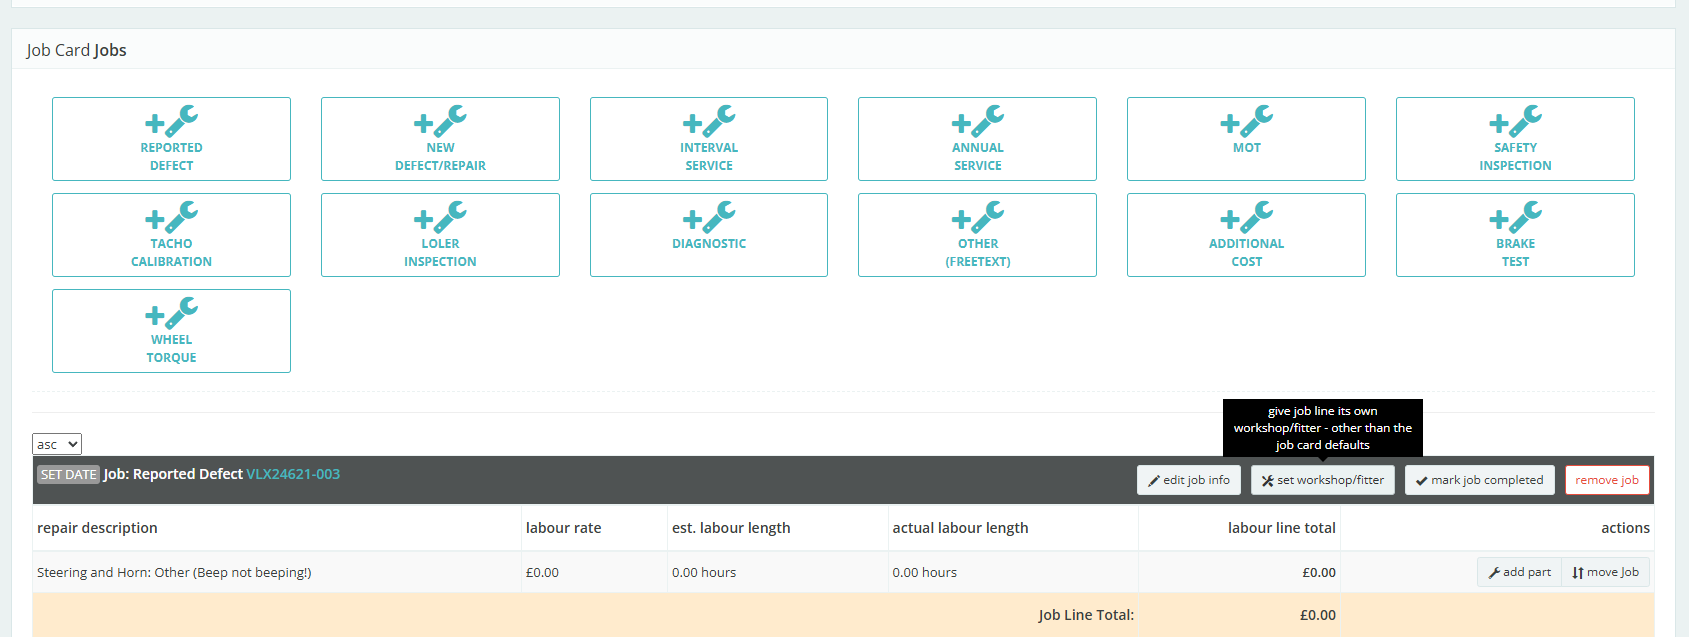1689x637 pixels.
Task: Click the remove job button
Action: (1607, 480)
